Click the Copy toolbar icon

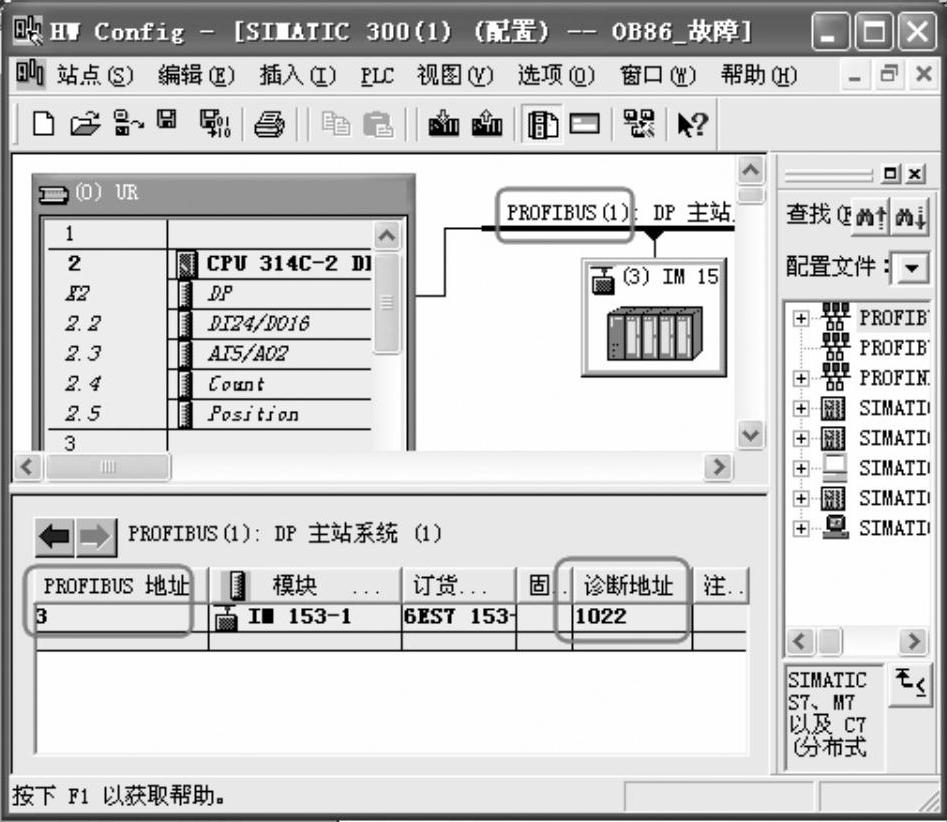336,124
